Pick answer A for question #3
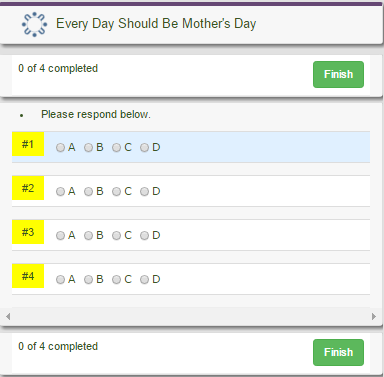 coord(60,236)
